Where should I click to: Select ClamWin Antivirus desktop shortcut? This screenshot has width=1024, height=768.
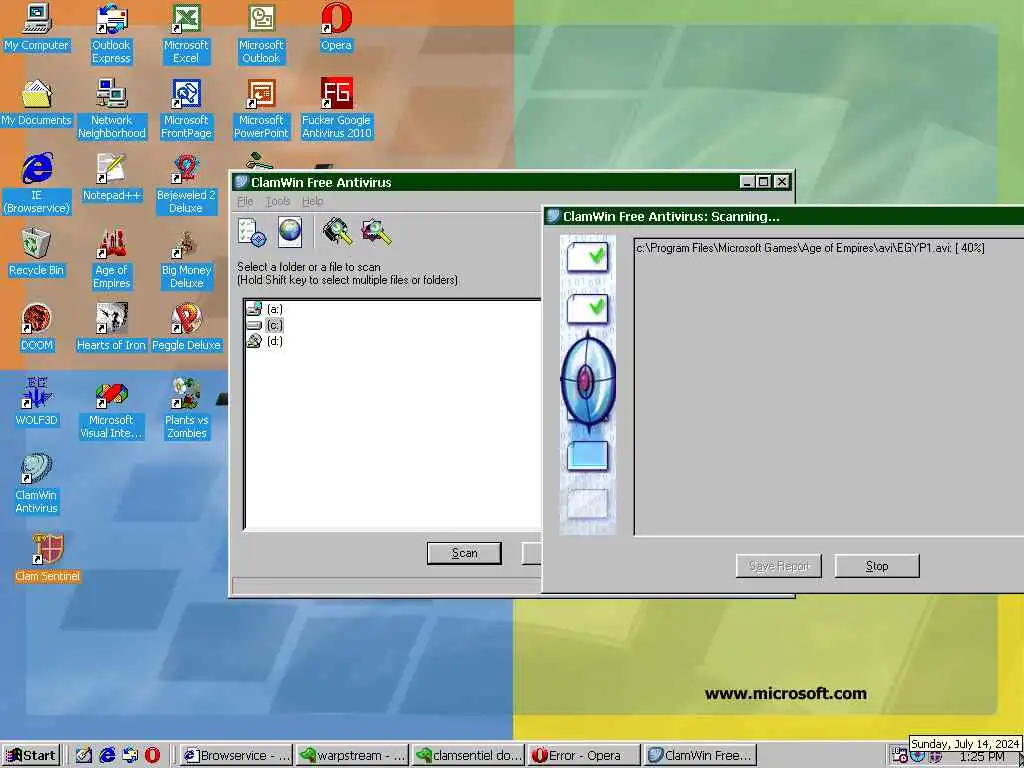(x=37, y=485)
